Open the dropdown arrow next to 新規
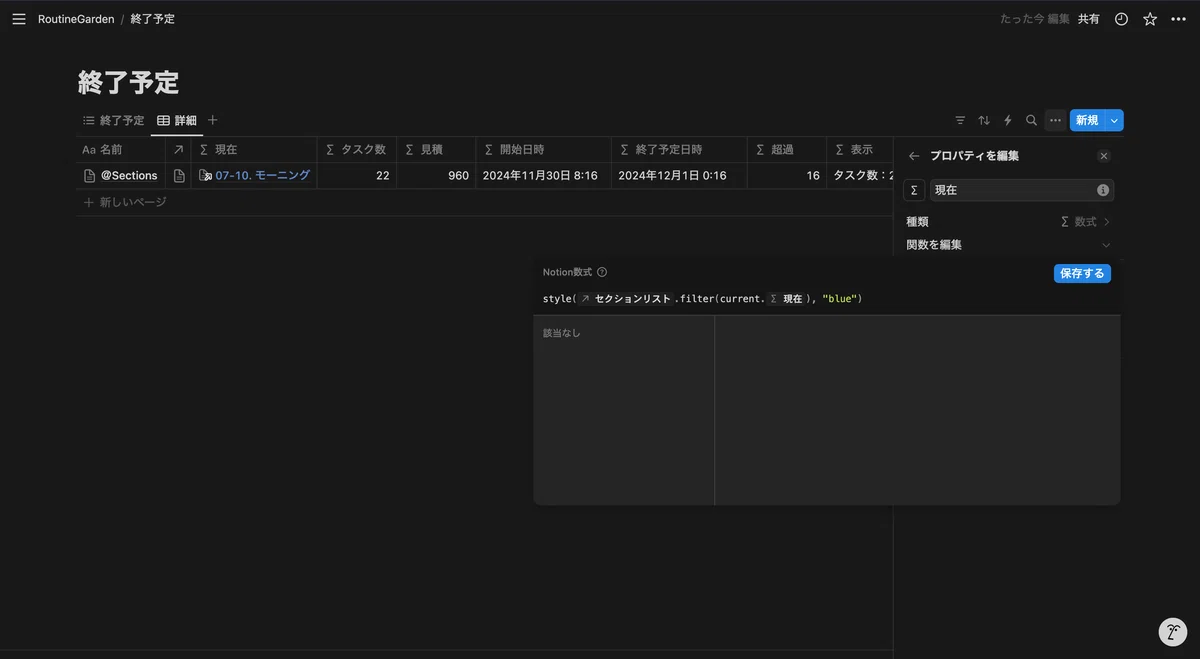1200x659 pixels. pos(1114,120)
